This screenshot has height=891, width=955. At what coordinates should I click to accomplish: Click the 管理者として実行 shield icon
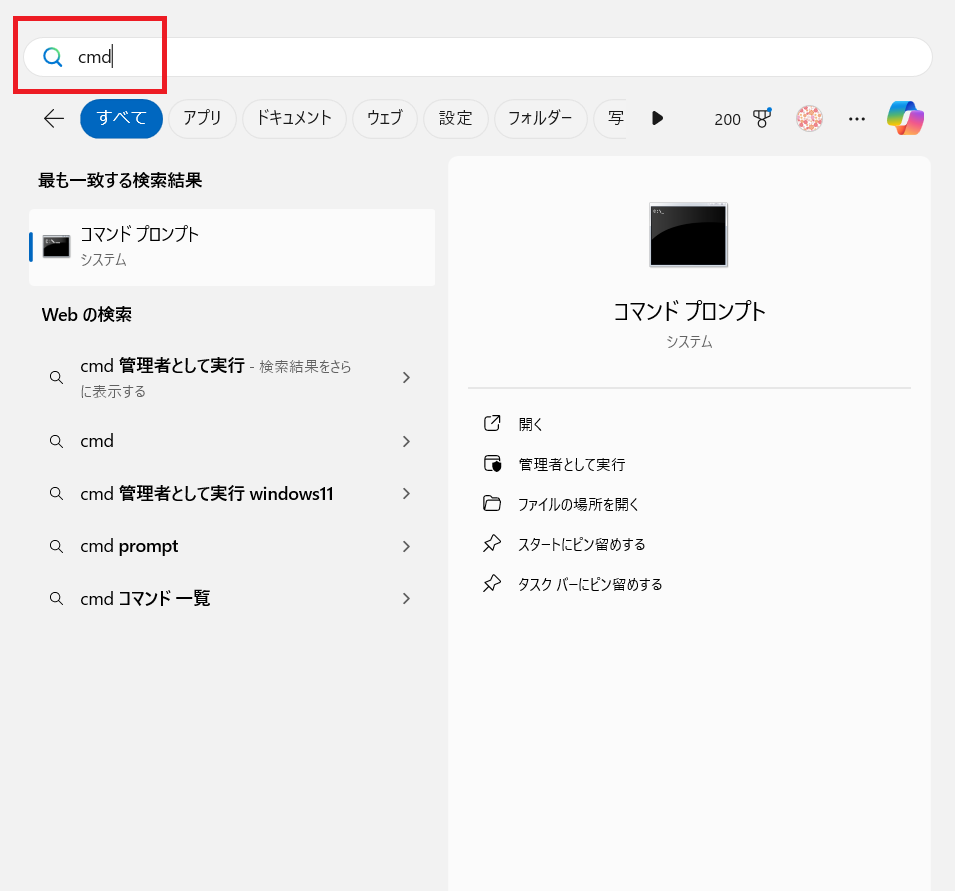pyautogui.click(x=492, y=464)
